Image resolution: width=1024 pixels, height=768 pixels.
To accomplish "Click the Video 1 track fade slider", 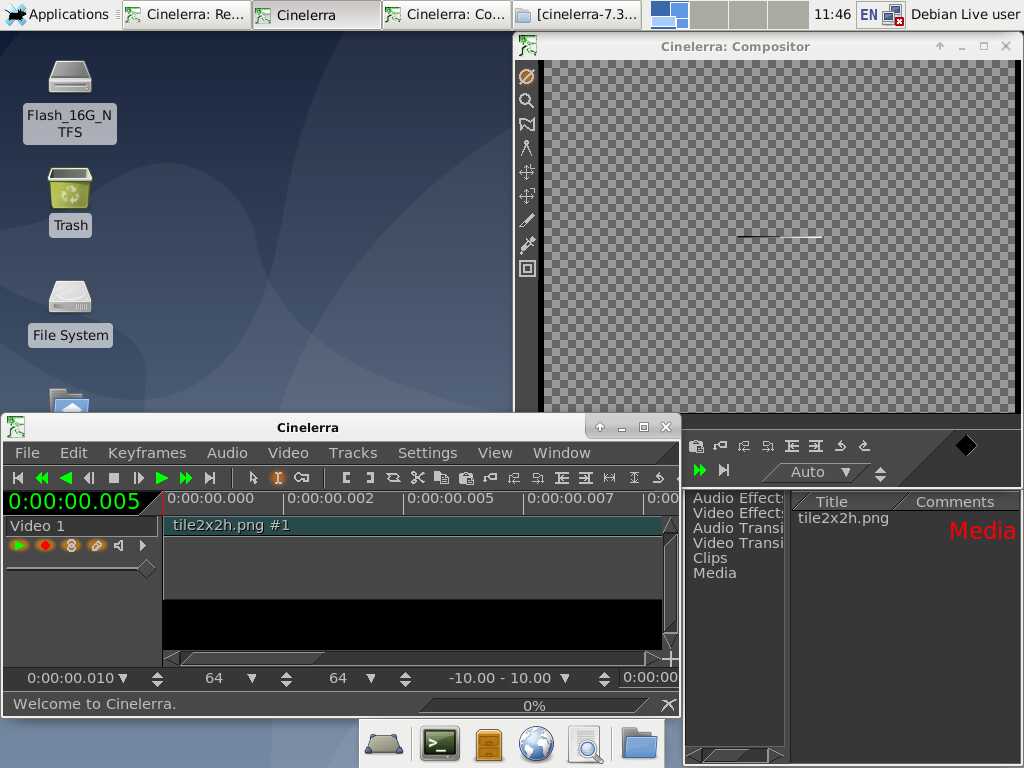I will [x=146, y=568].
